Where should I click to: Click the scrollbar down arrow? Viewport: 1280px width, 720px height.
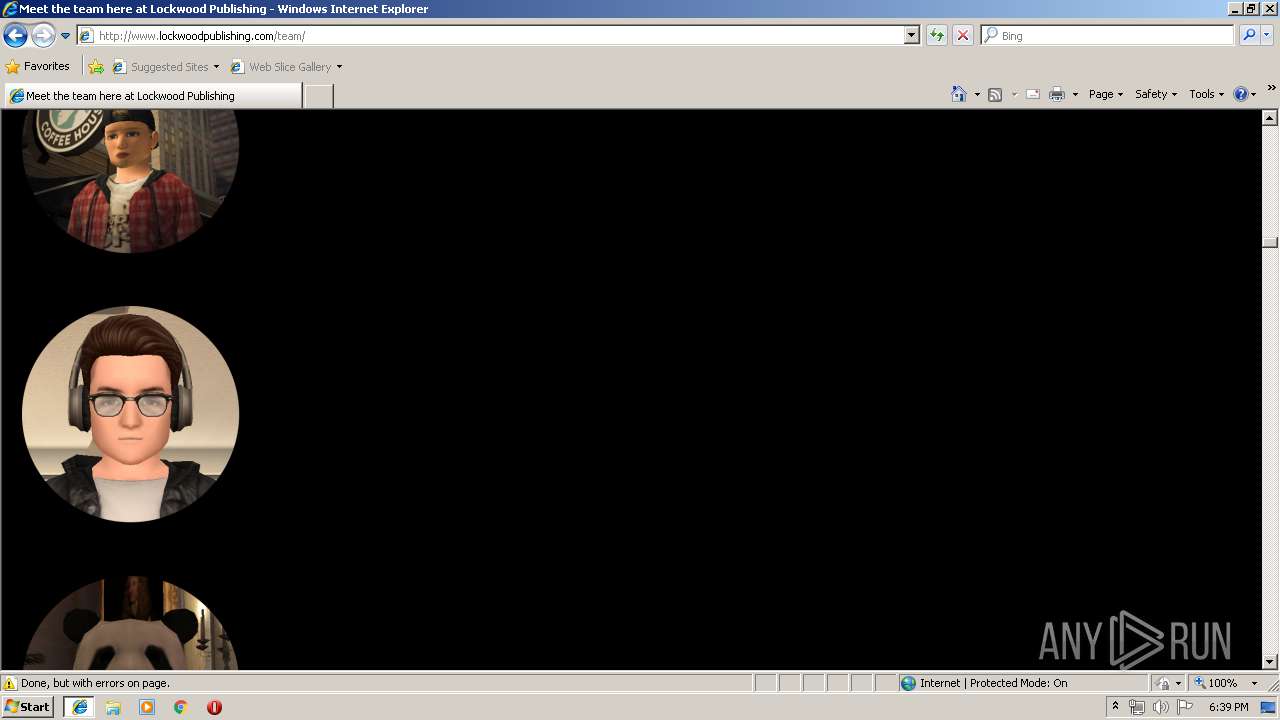pyautogui.click(x=1270, y=661)
